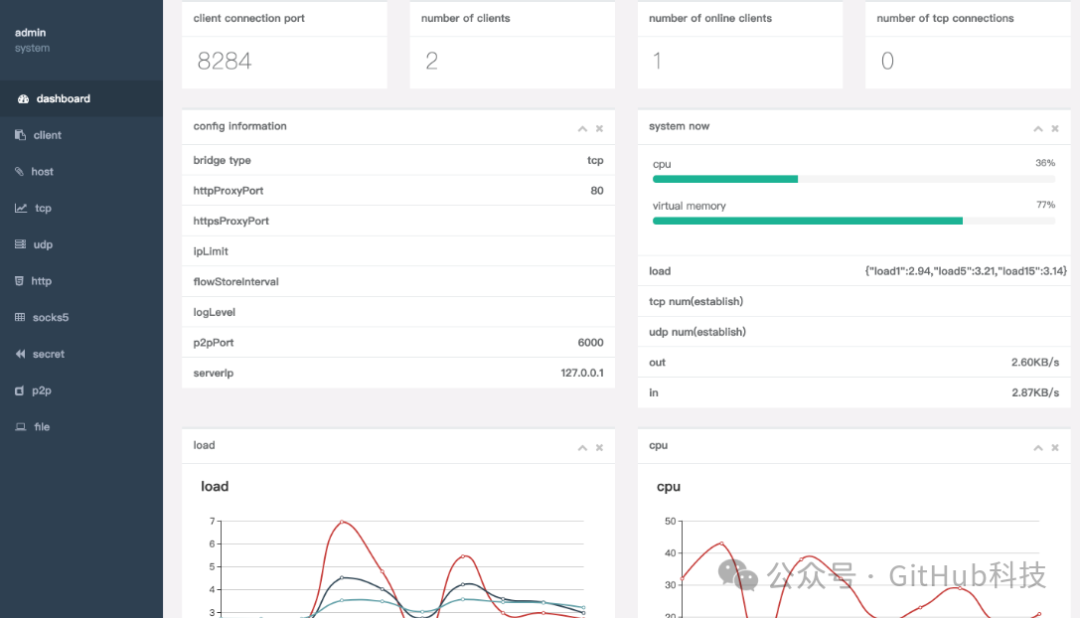Click the load averages JSON value
This screenshot has height=618, width=1080.
(966, 271)
